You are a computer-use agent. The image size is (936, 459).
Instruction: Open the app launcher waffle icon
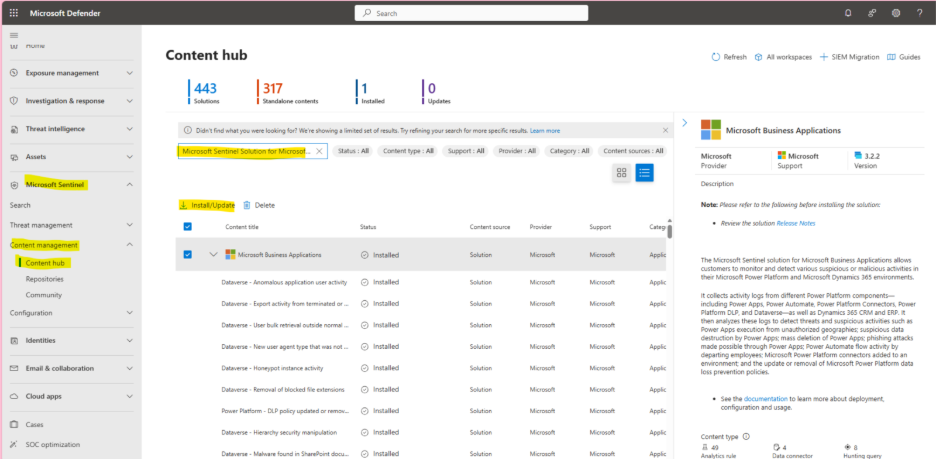[x=13, y=13]
